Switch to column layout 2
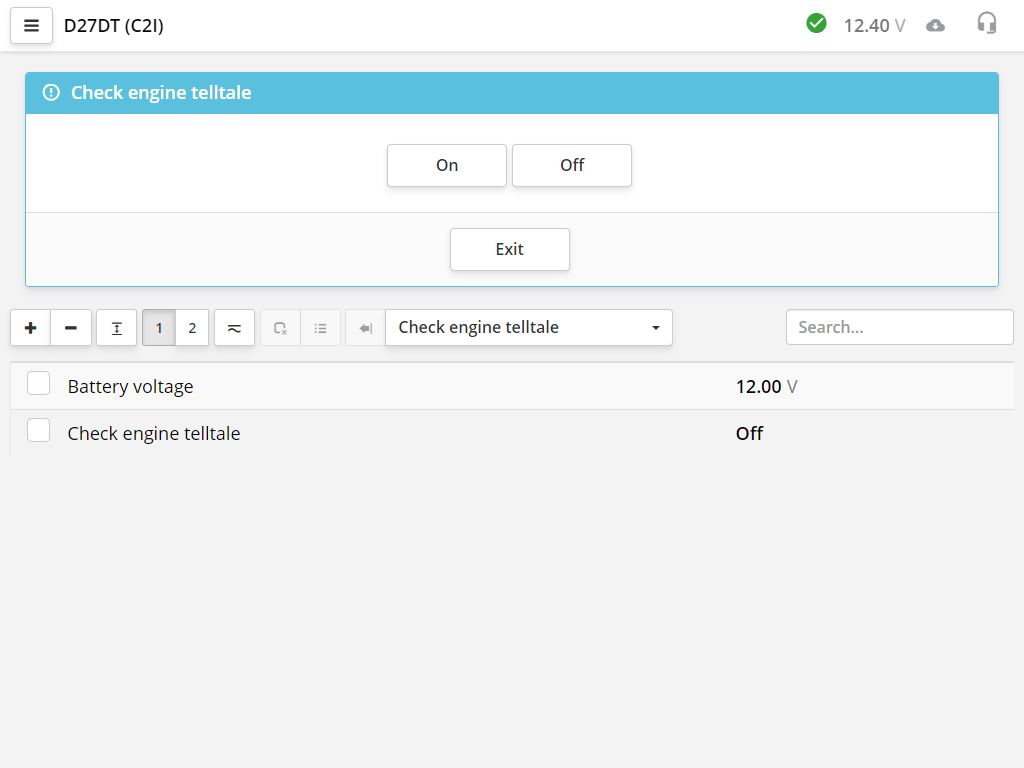1024x768 pixels. pos(192,328)
